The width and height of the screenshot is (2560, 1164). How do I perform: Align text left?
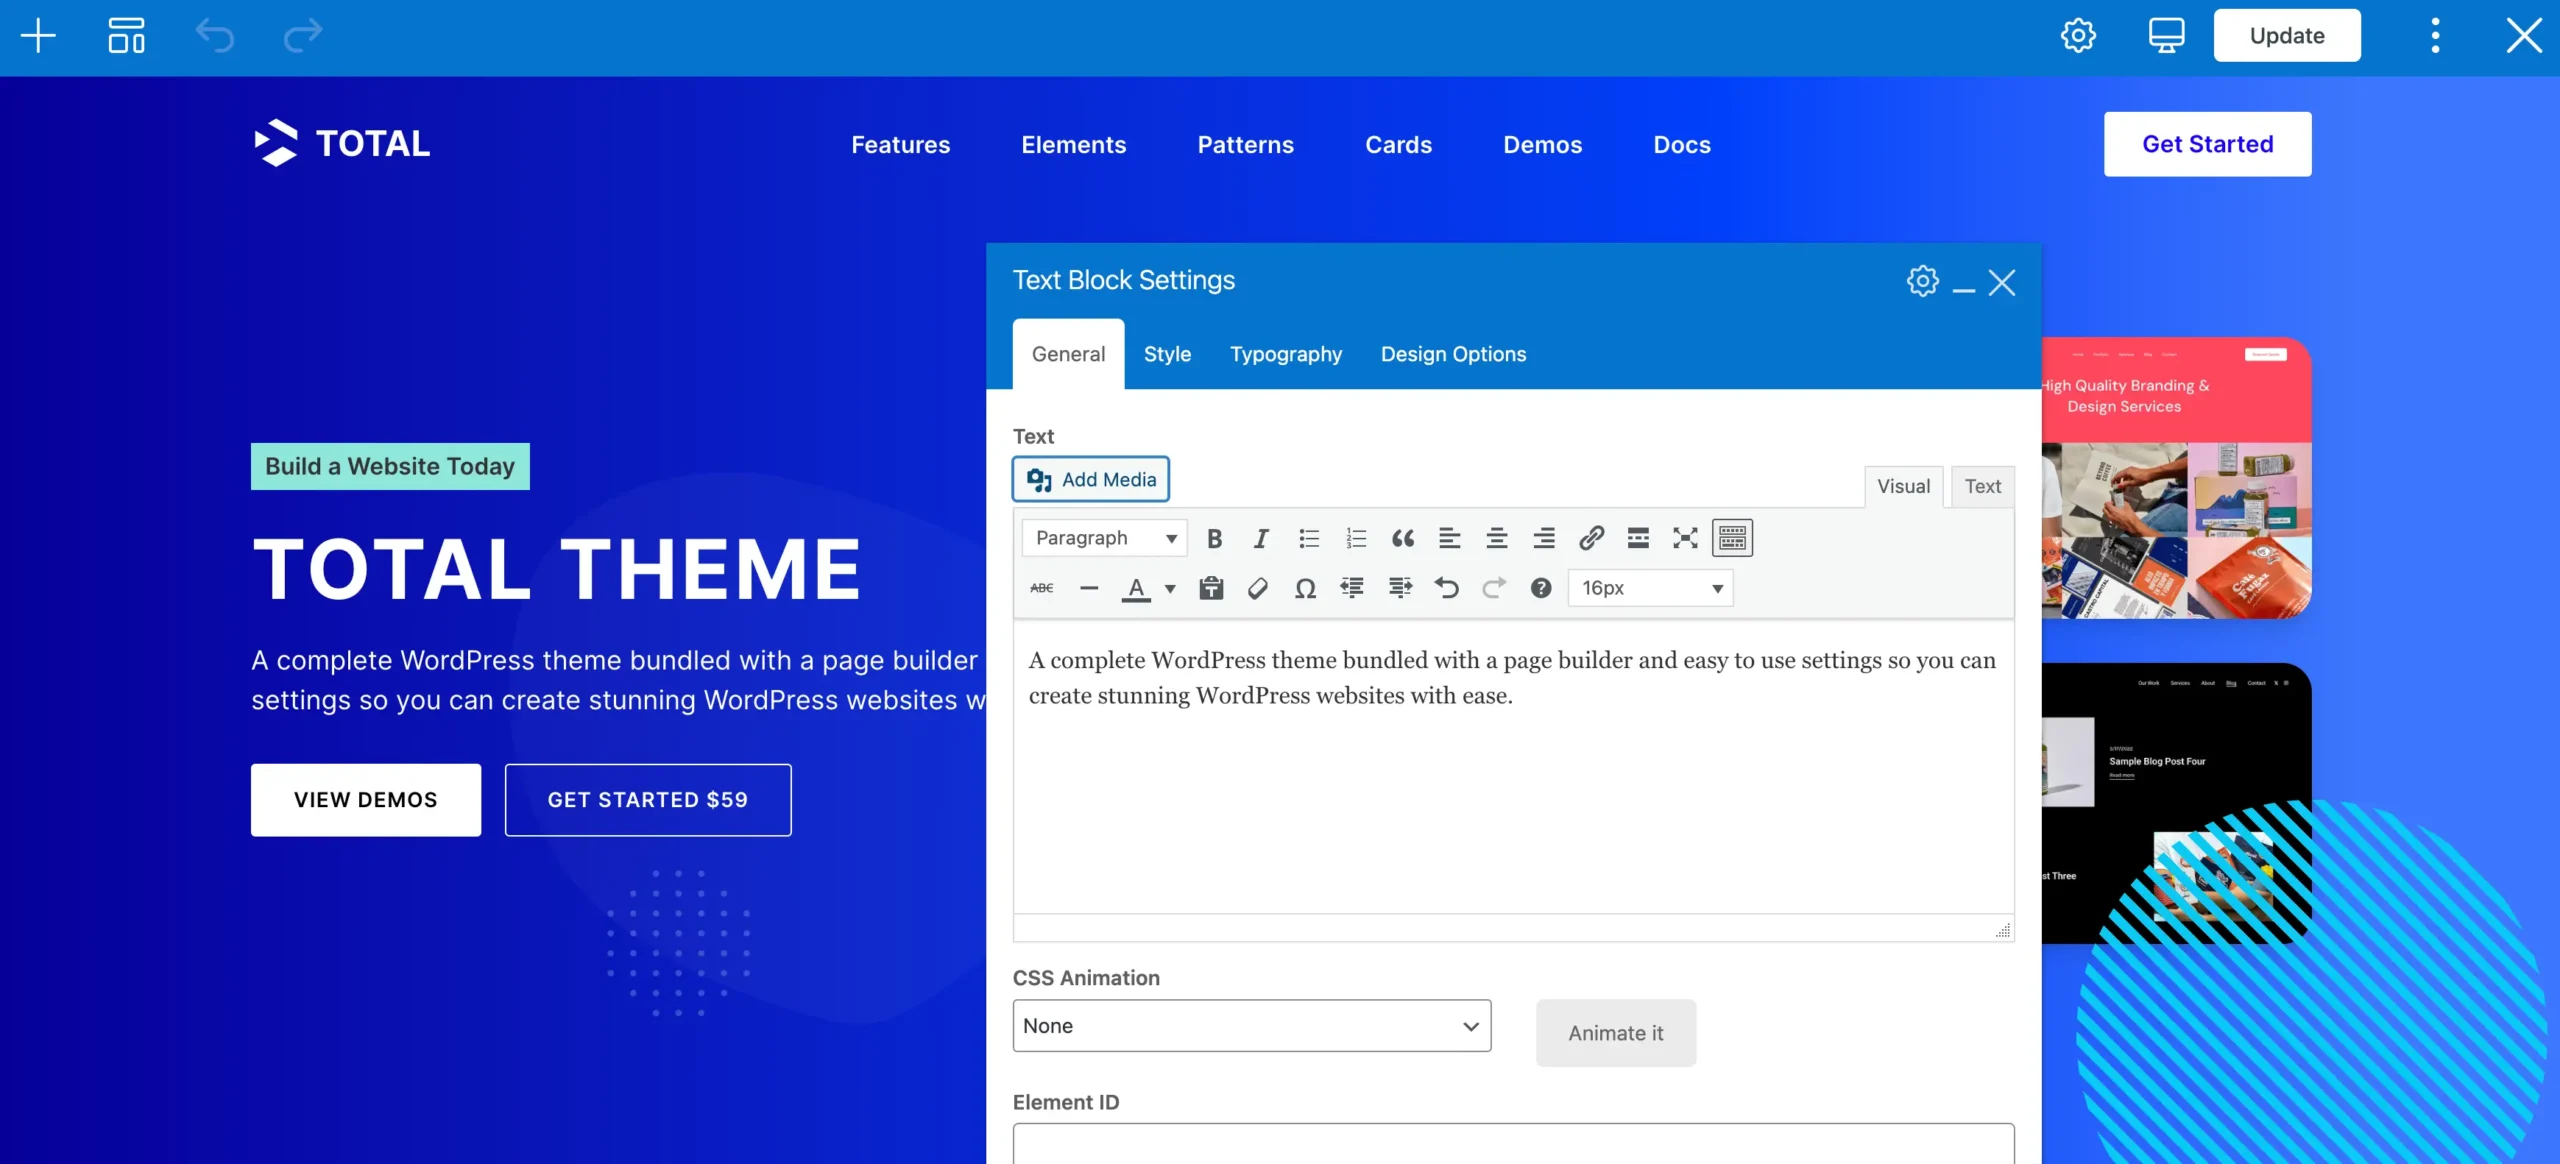point(1449,539)
